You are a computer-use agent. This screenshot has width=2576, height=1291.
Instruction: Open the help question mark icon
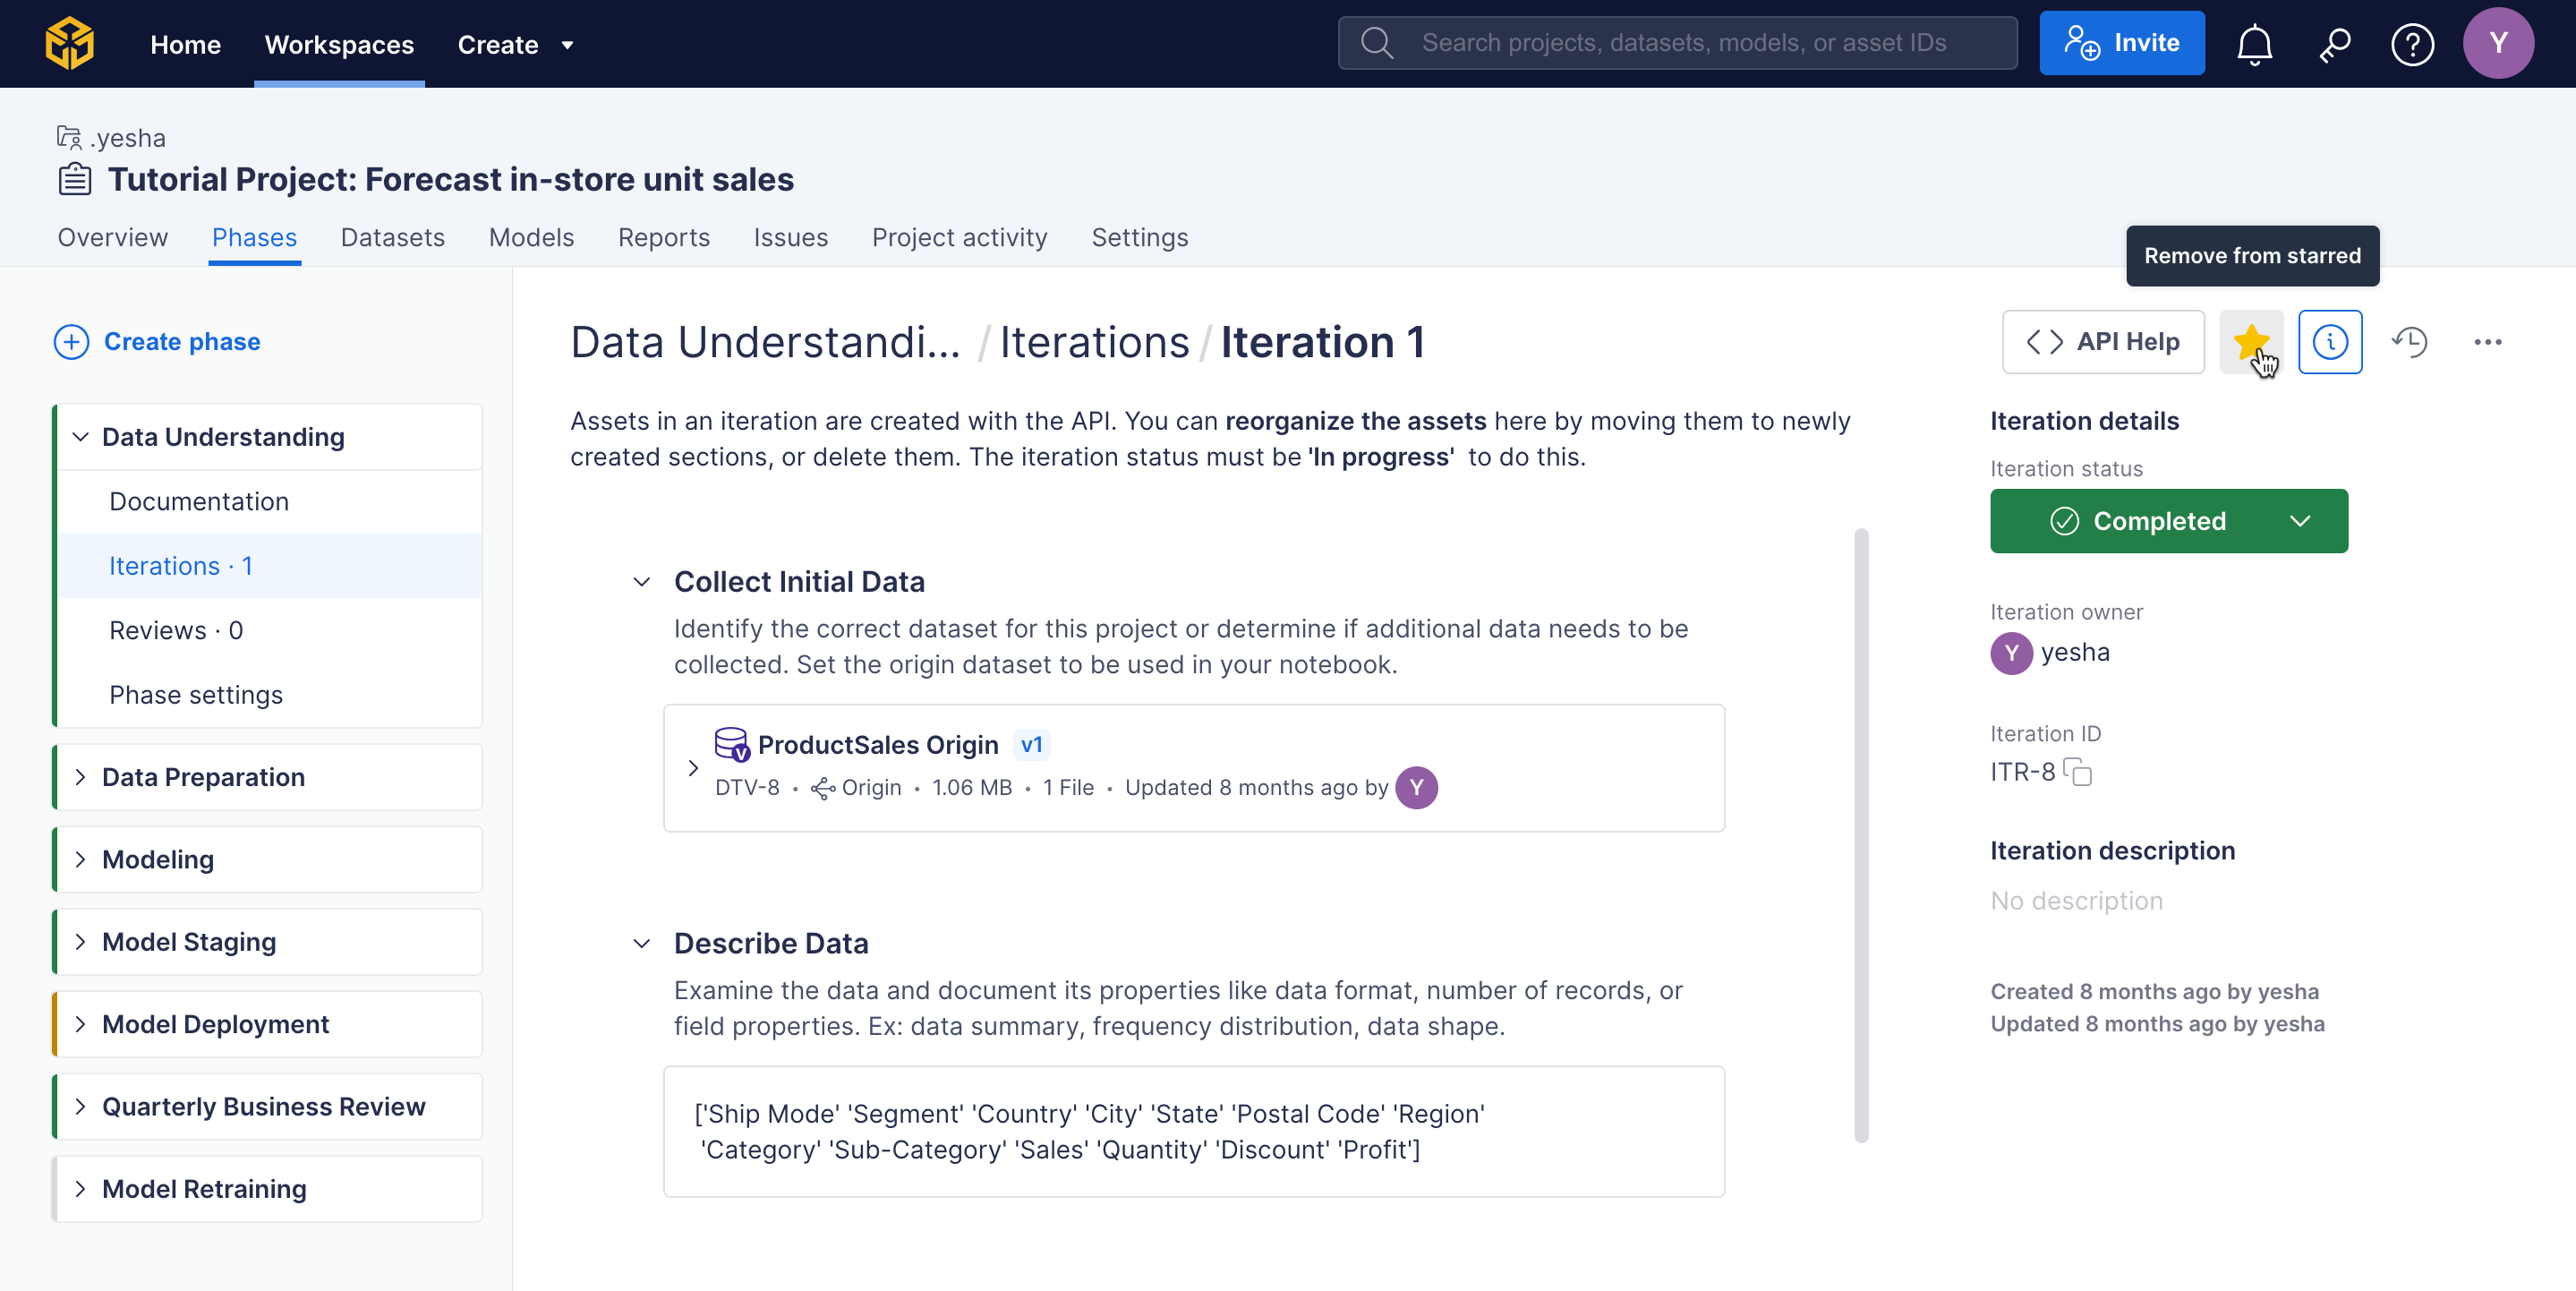tap(2411, 44)
